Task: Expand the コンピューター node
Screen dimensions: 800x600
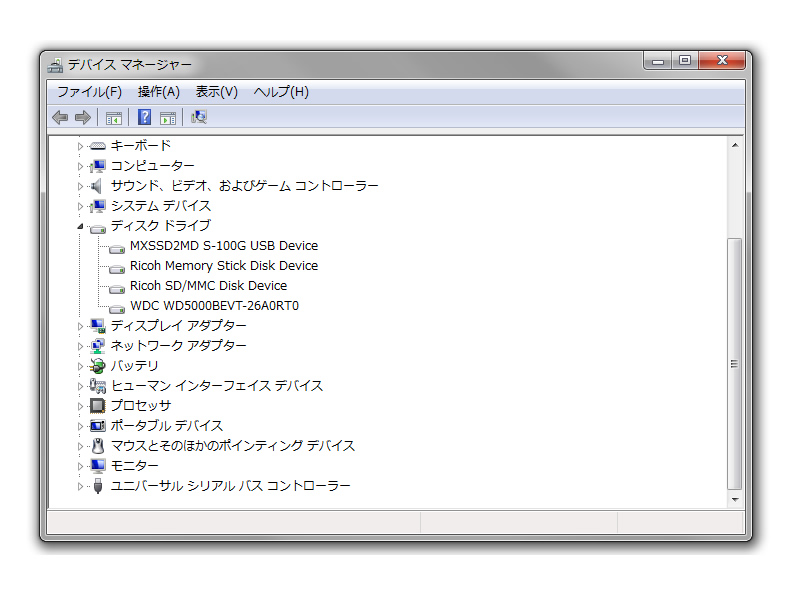Action: click(80, 166)
